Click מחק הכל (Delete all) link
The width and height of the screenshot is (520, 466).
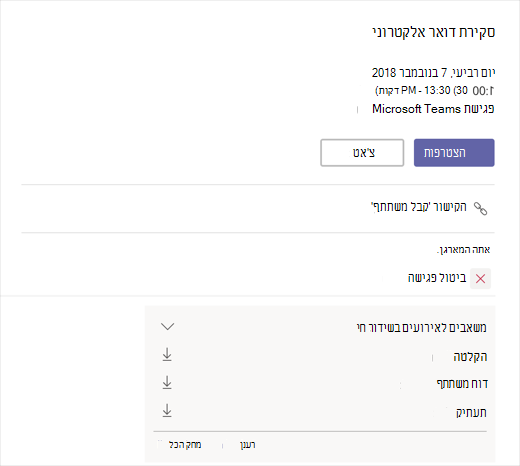coord(185,445)
